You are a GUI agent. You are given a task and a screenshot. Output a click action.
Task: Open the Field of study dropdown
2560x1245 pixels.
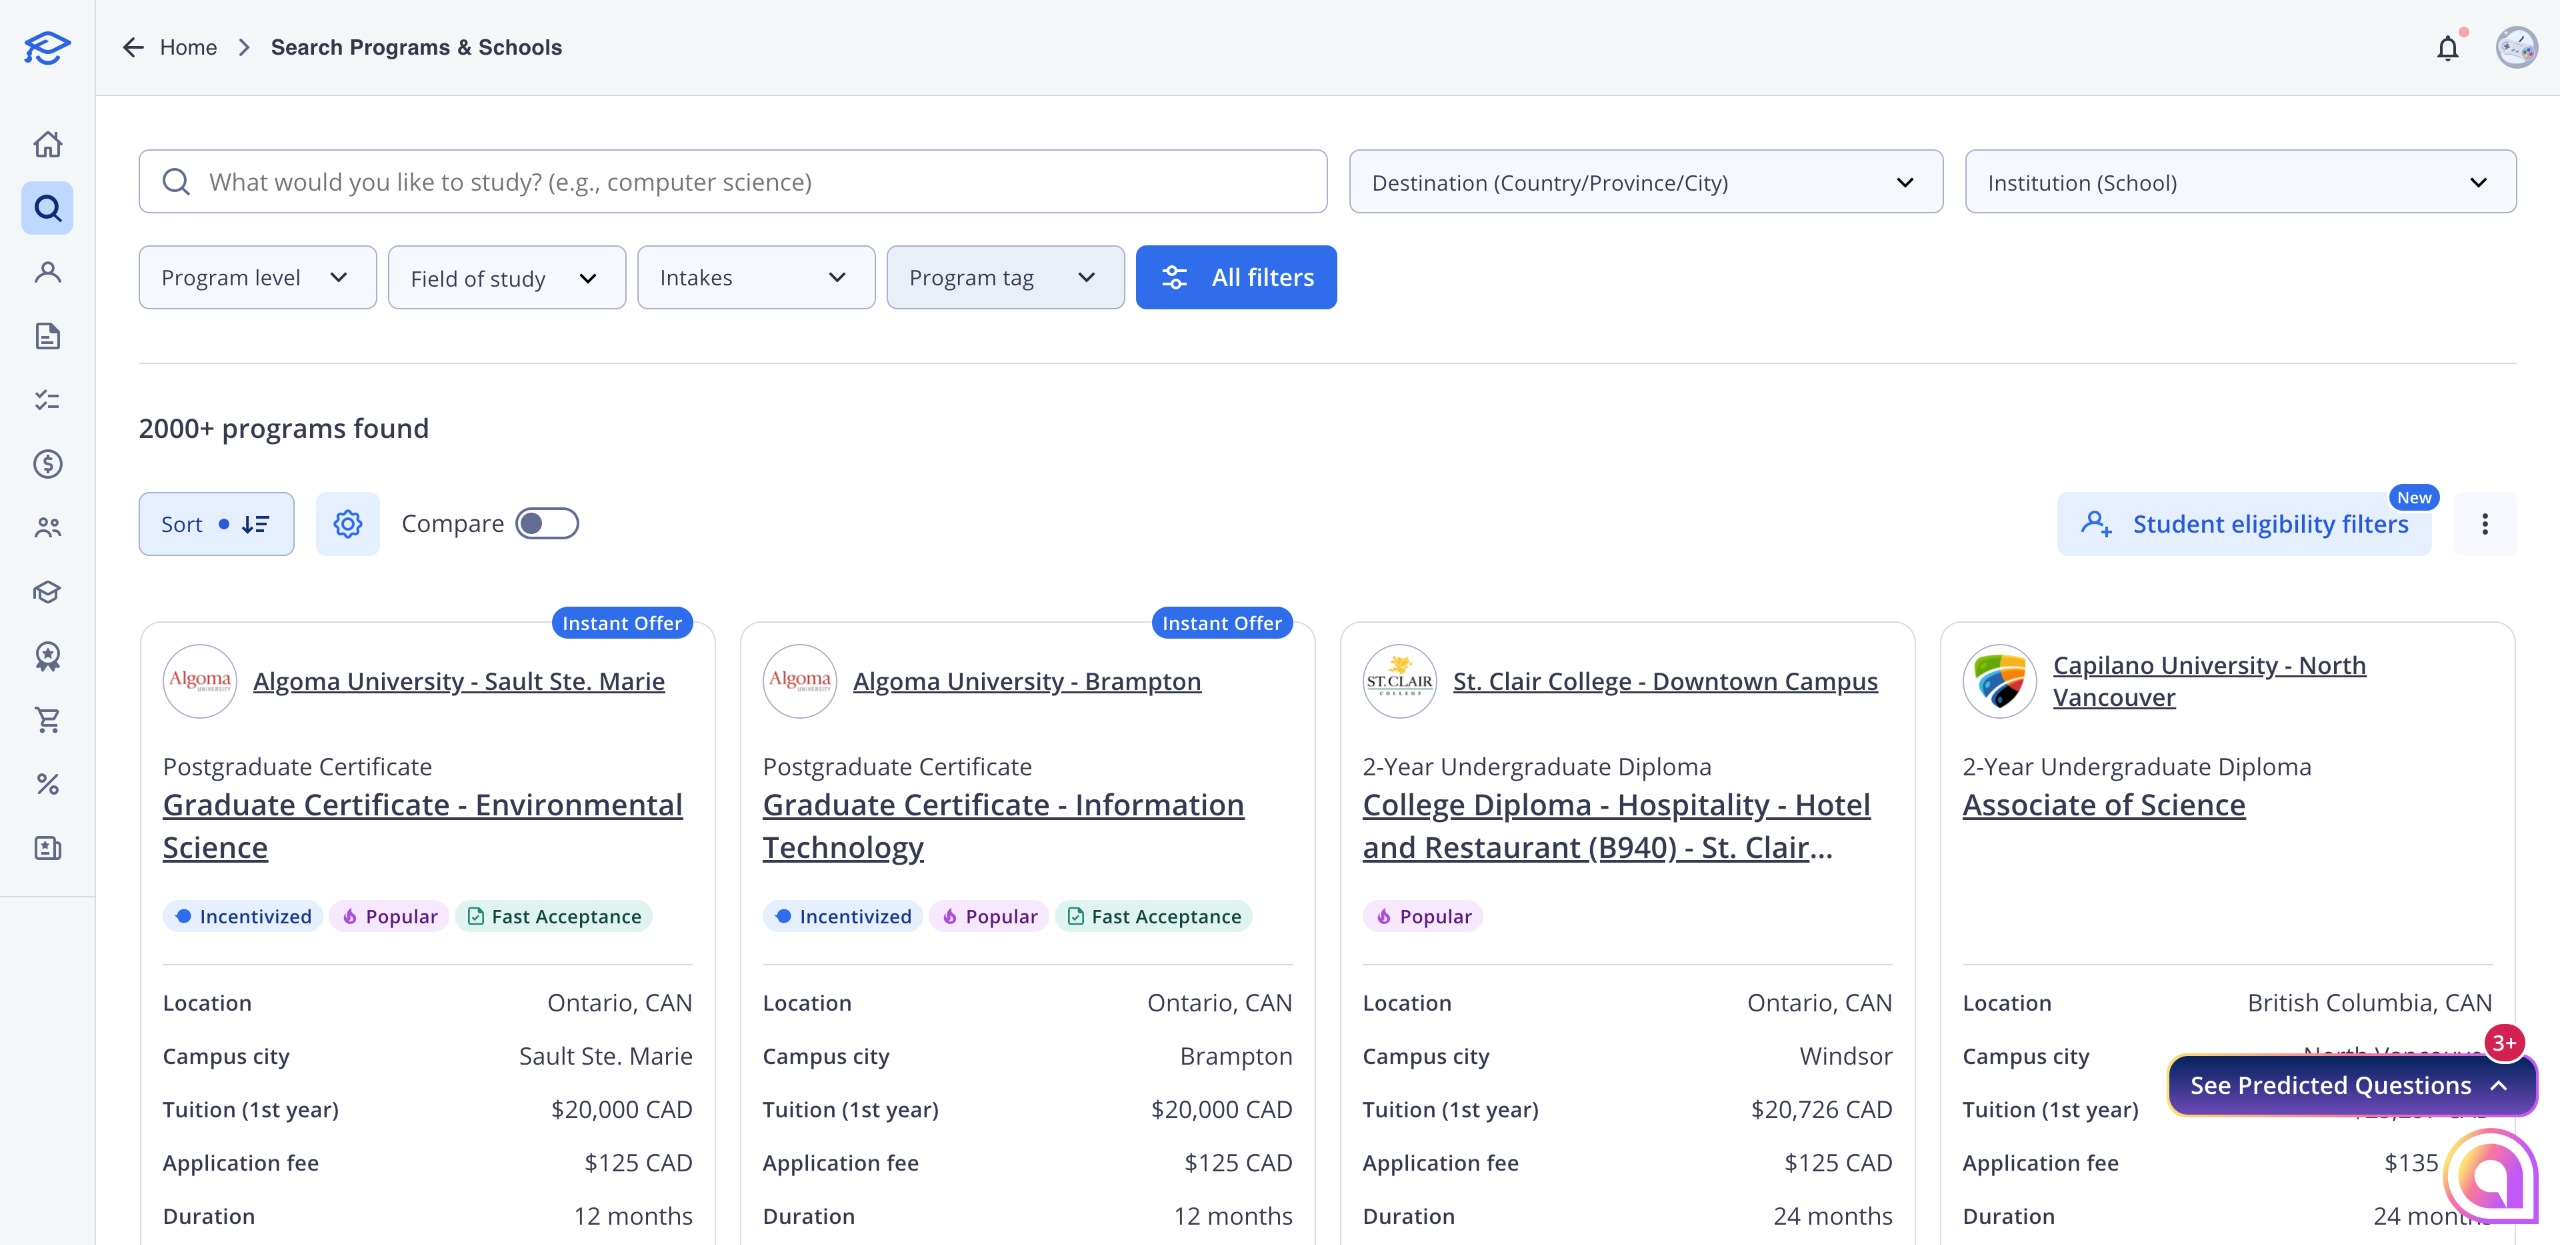pos(506,278)
